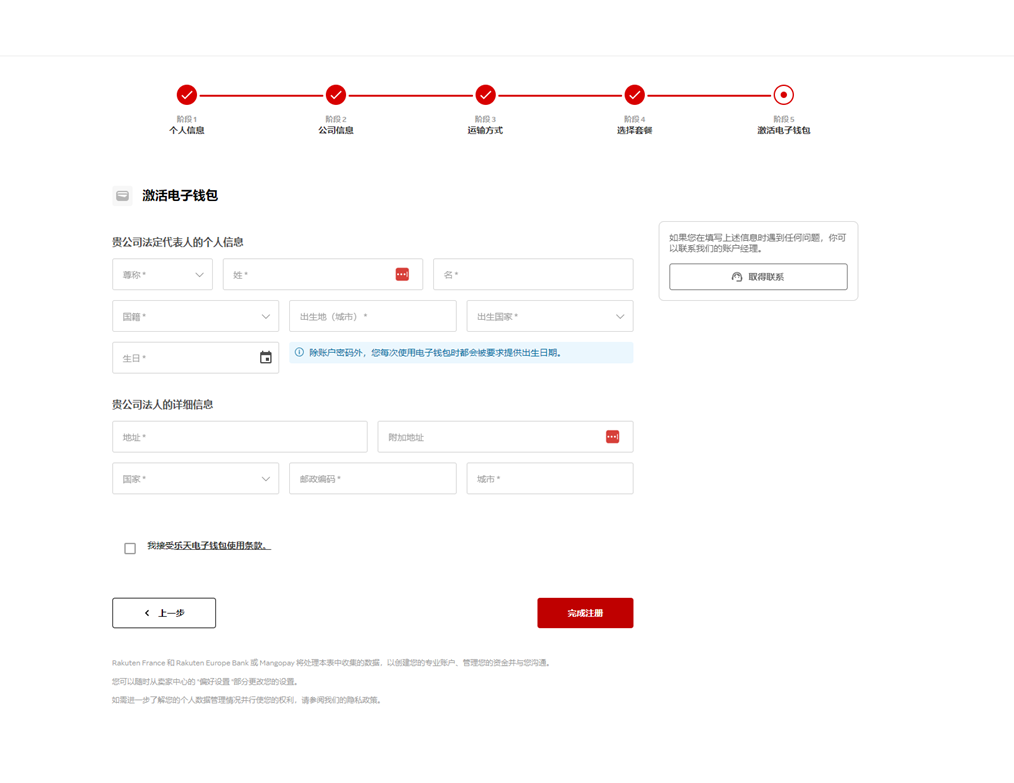Click inside the 邮政编码 postal code field
The image size is (1014, 783).
point(372,478)
